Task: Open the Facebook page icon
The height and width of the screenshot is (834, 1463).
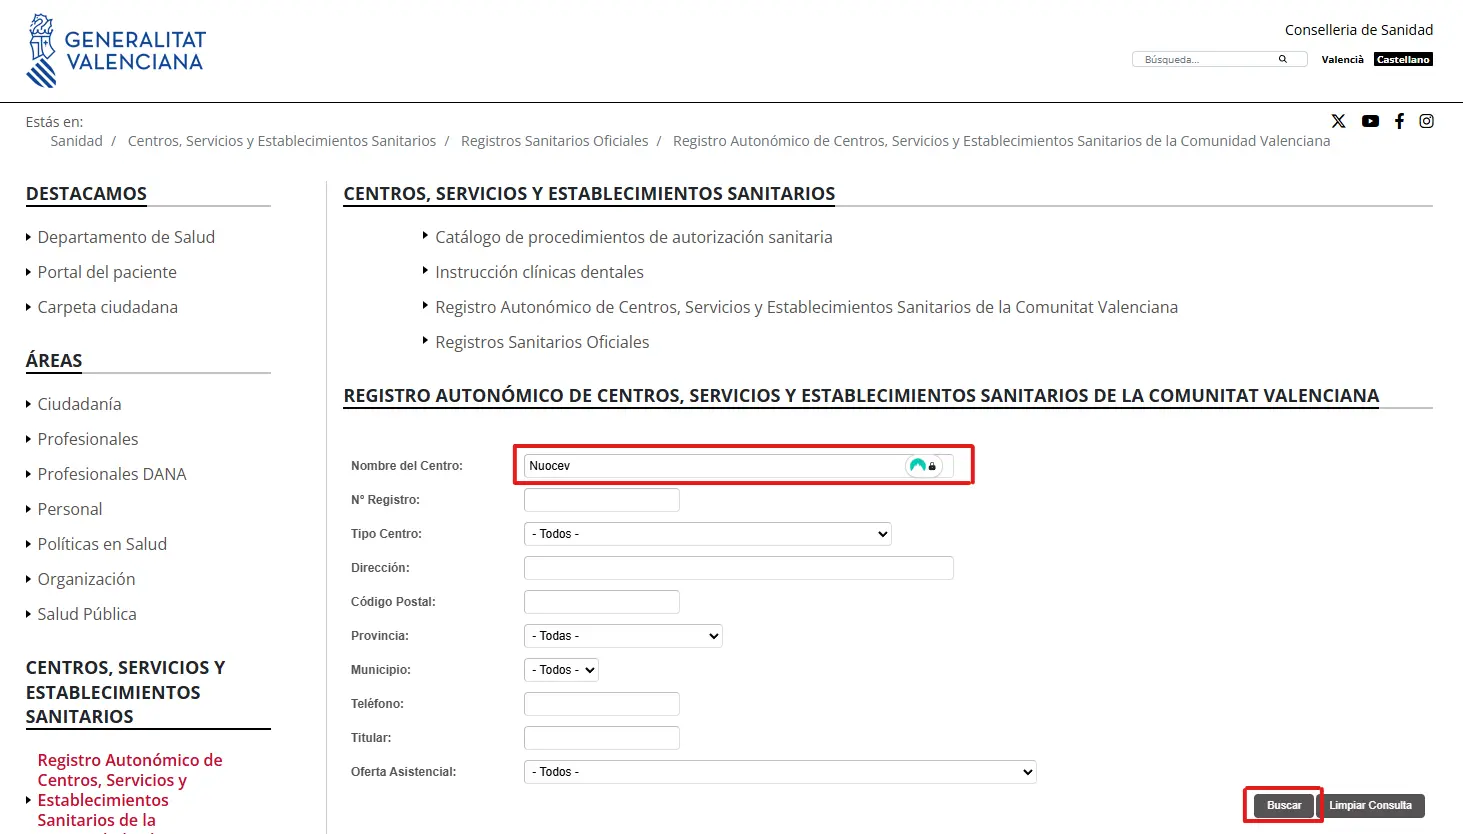Action: tap(1399, 121)
